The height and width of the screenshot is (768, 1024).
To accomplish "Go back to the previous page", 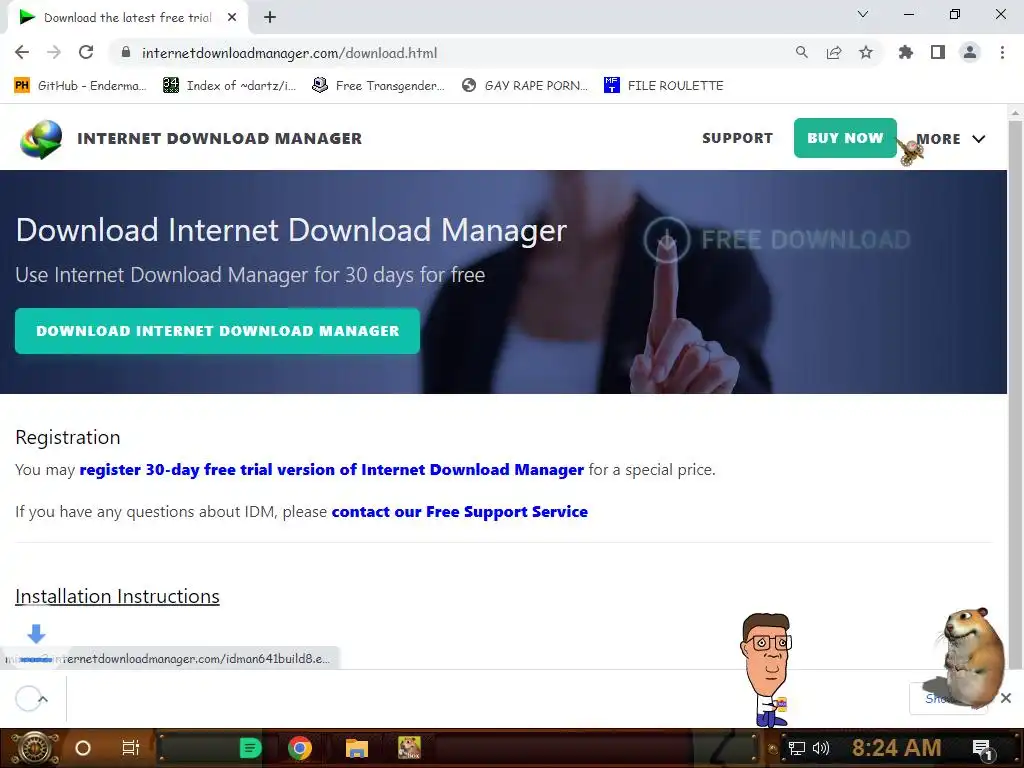I will (22, 53).
